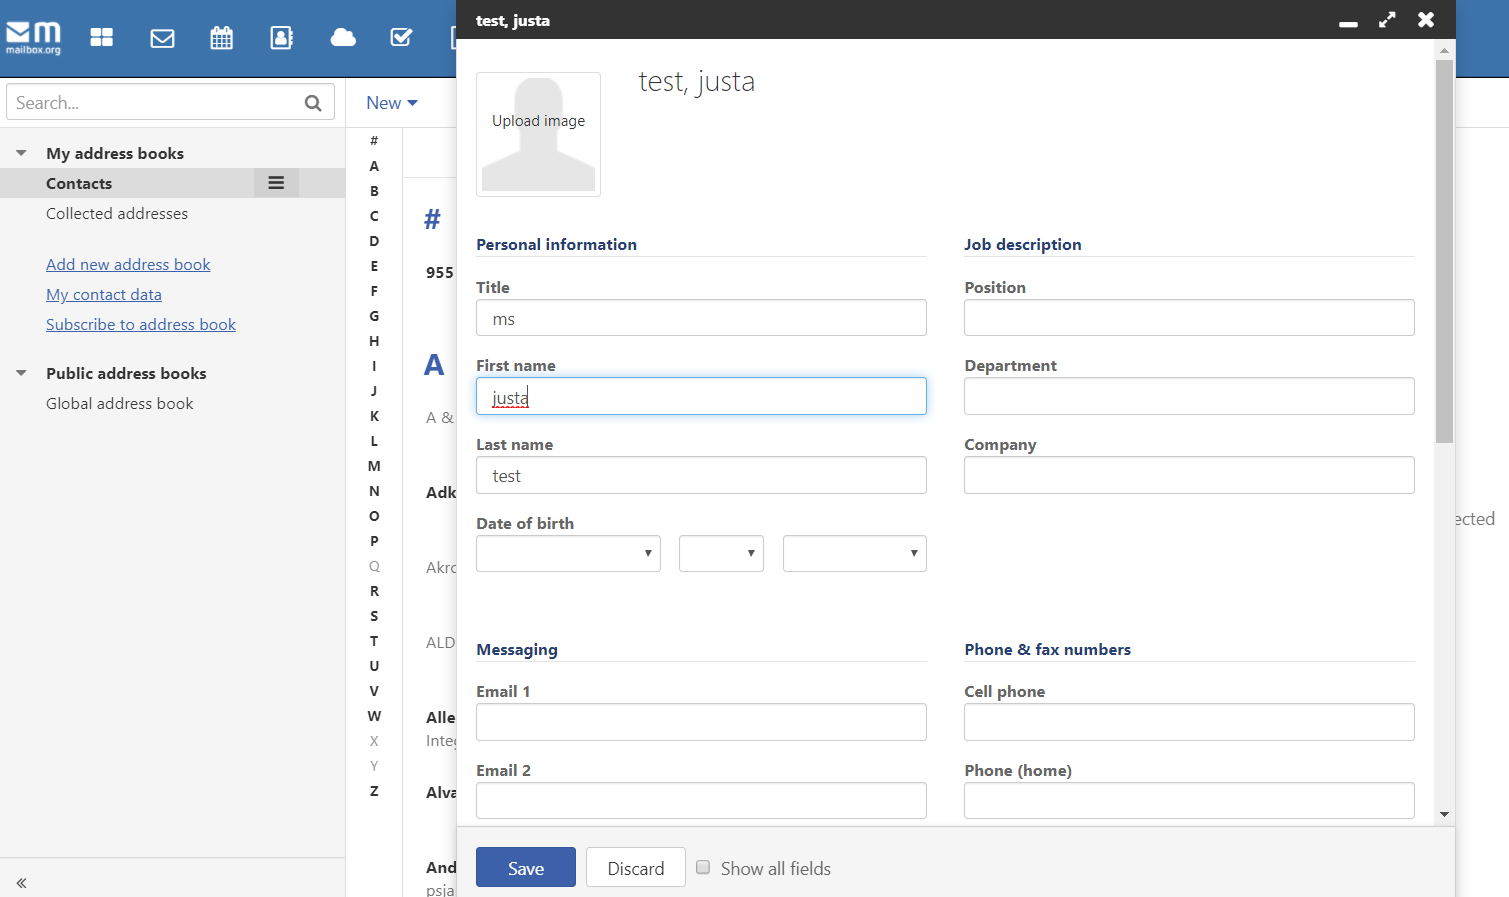Viewport: 1509px width, 897px height.
Task: Select Collected addresses folder
Action: point(117,214)
